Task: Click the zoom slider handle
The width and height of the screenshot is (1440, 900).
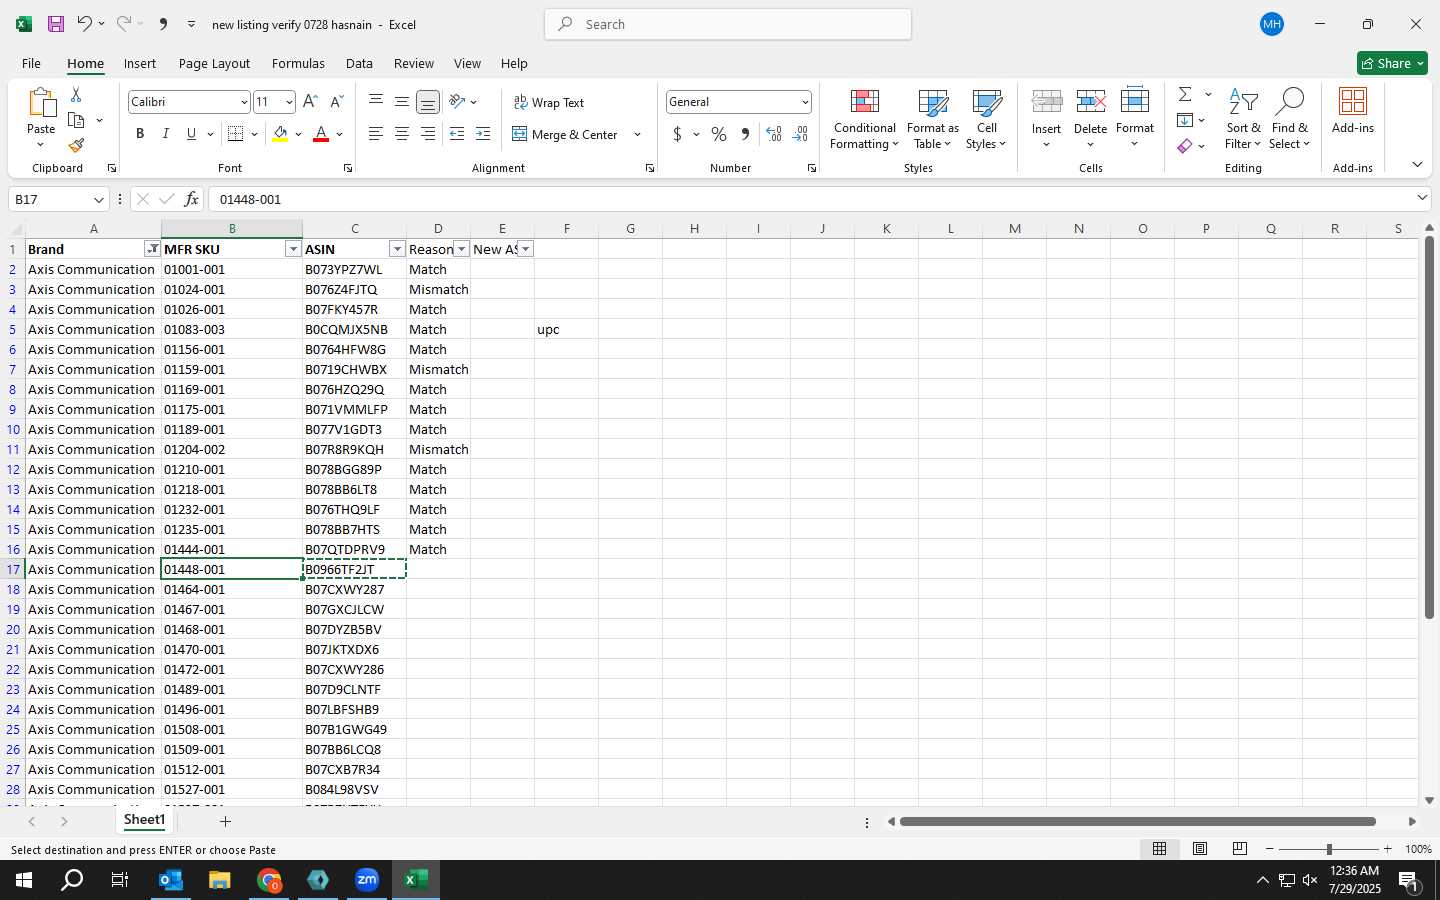Action: tap(1329, 849)
